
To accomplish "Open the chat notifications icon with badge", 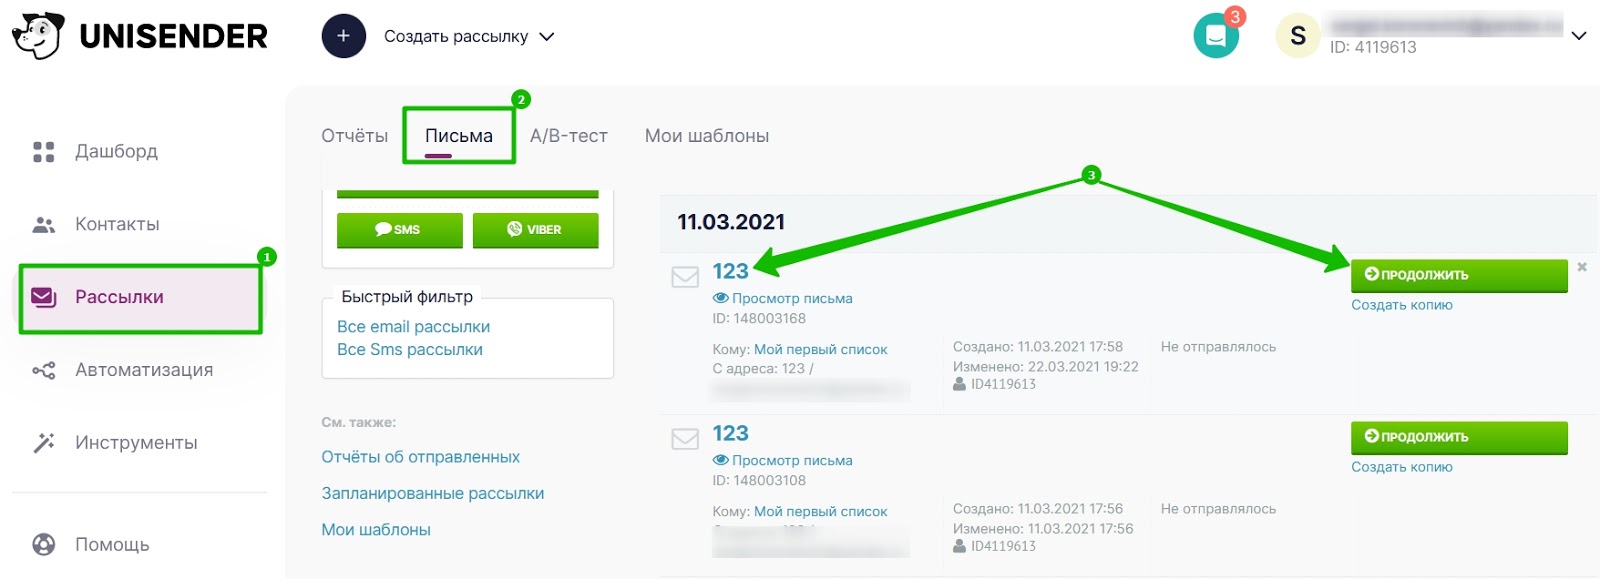I will pos(1216,35).
